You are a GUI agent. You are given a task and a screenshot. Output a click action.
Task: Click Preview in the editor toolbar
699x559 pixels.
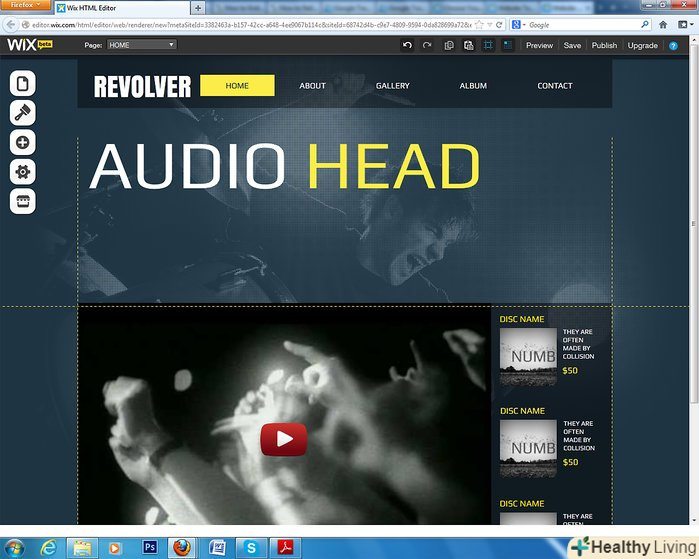pyautogui.click(x=539, y=45)
